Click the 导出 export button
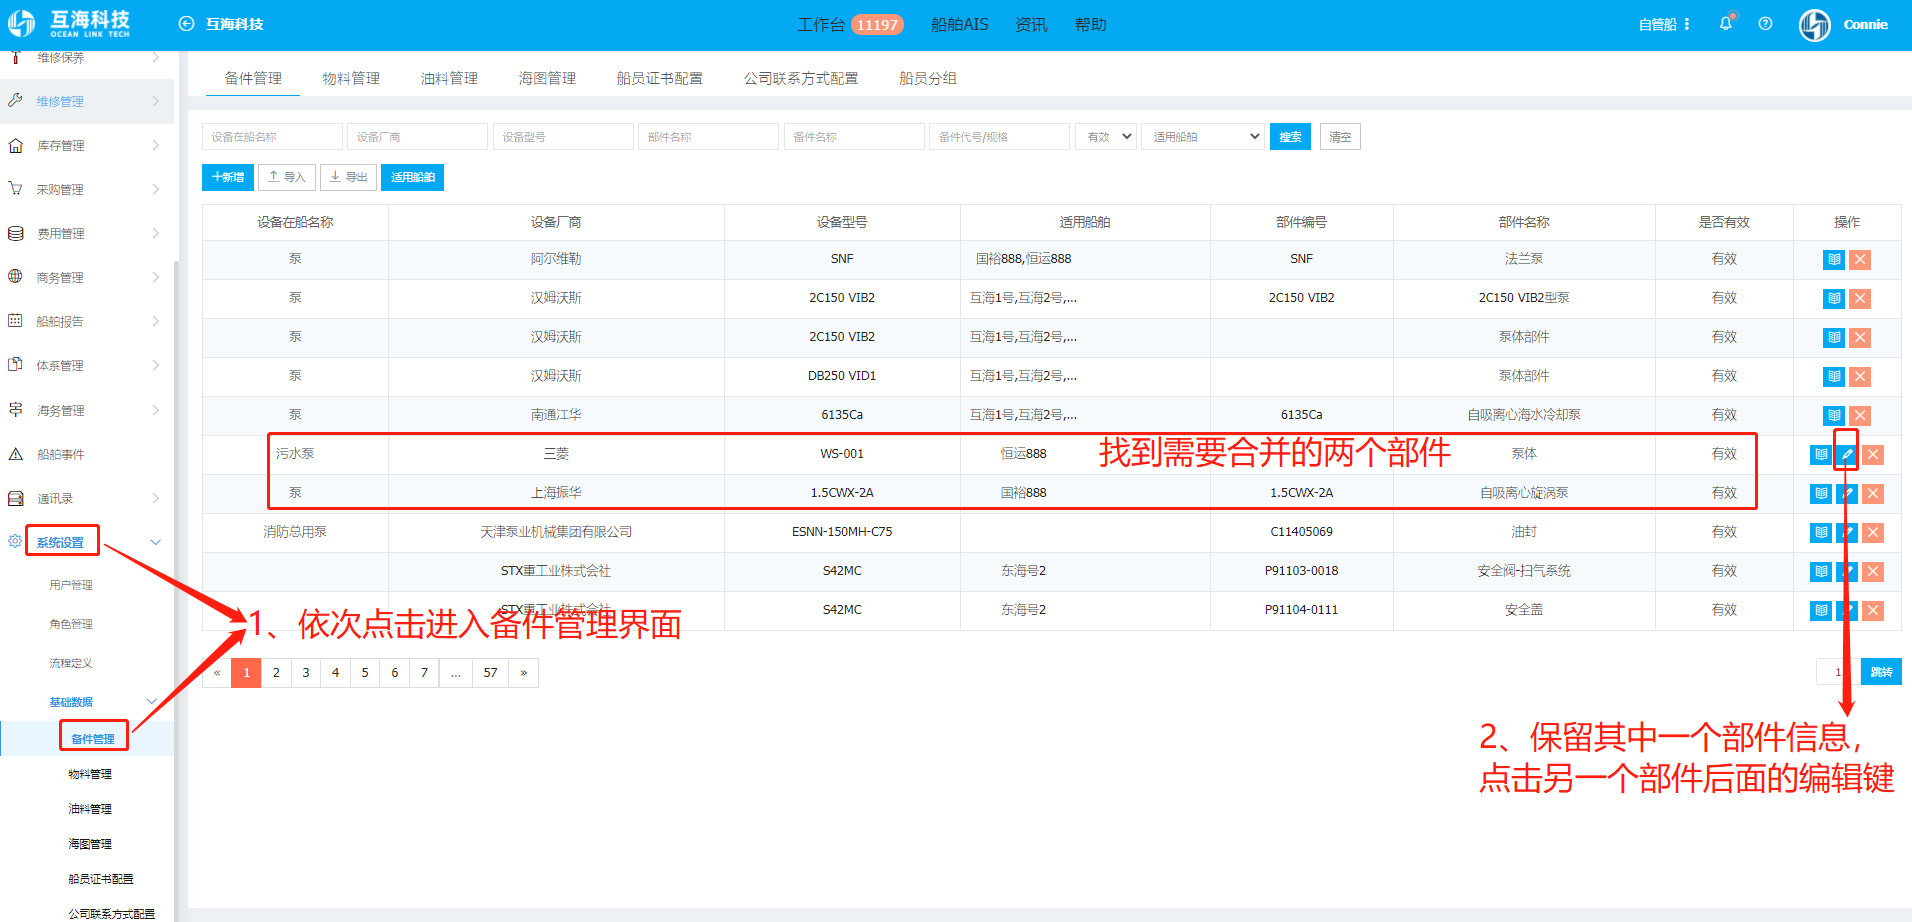Image resolution: width=1912 pixels, height=922 pixels. (348, 177)
